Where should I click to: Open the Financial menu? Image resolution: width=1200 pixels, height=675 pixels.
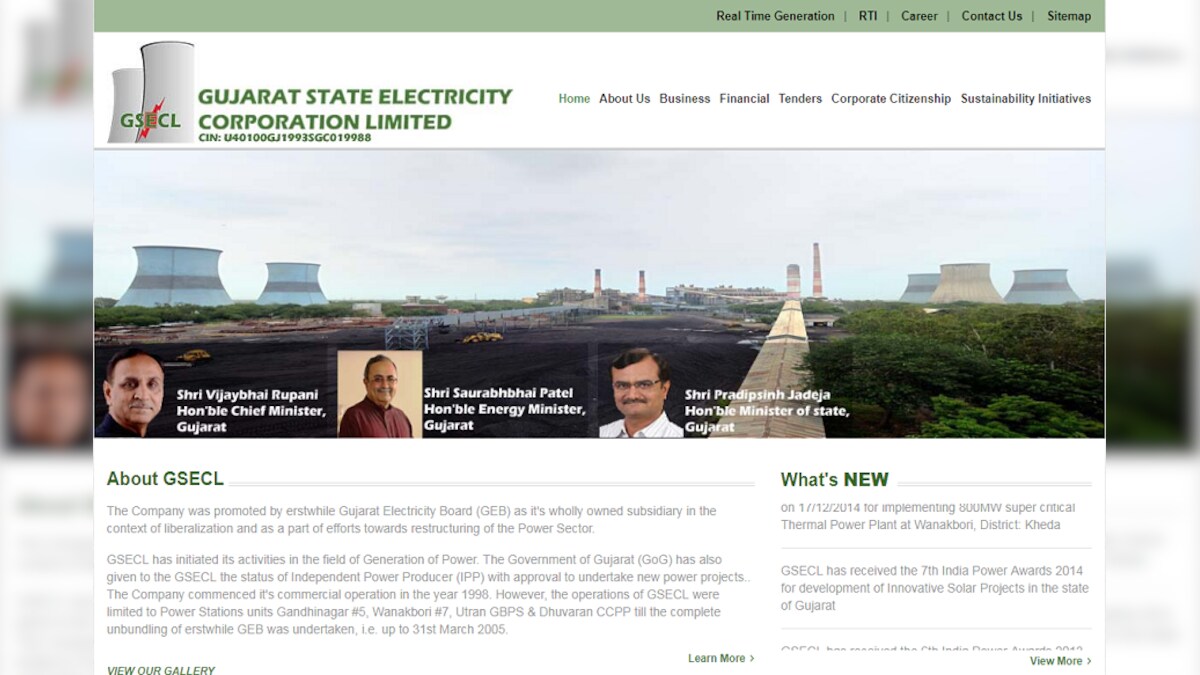tap(744, 99)
